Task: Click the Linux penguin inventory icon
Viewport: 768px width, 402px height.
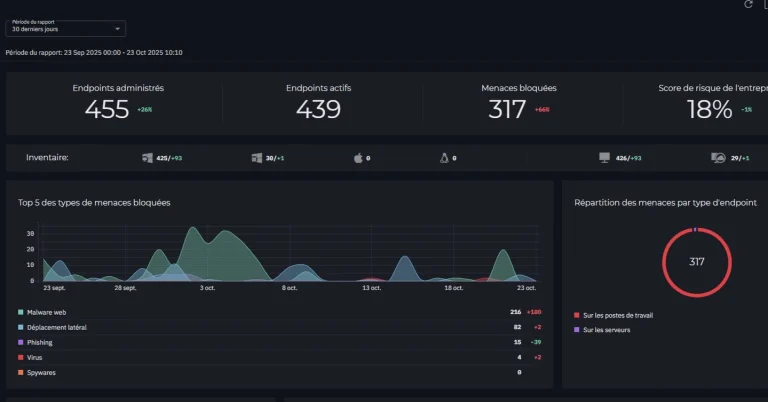Action: [x=443, y=158]
